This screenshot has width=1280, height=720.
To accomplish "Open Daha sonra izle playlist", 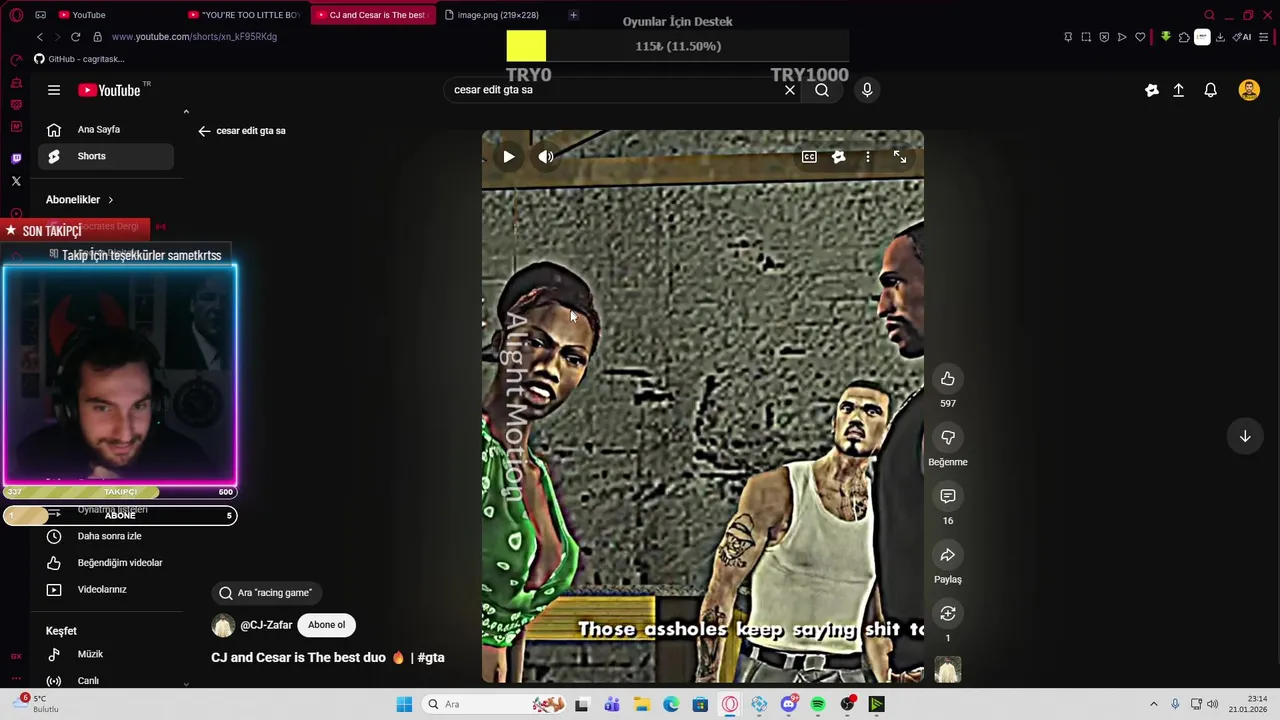I will click(106, 536).
